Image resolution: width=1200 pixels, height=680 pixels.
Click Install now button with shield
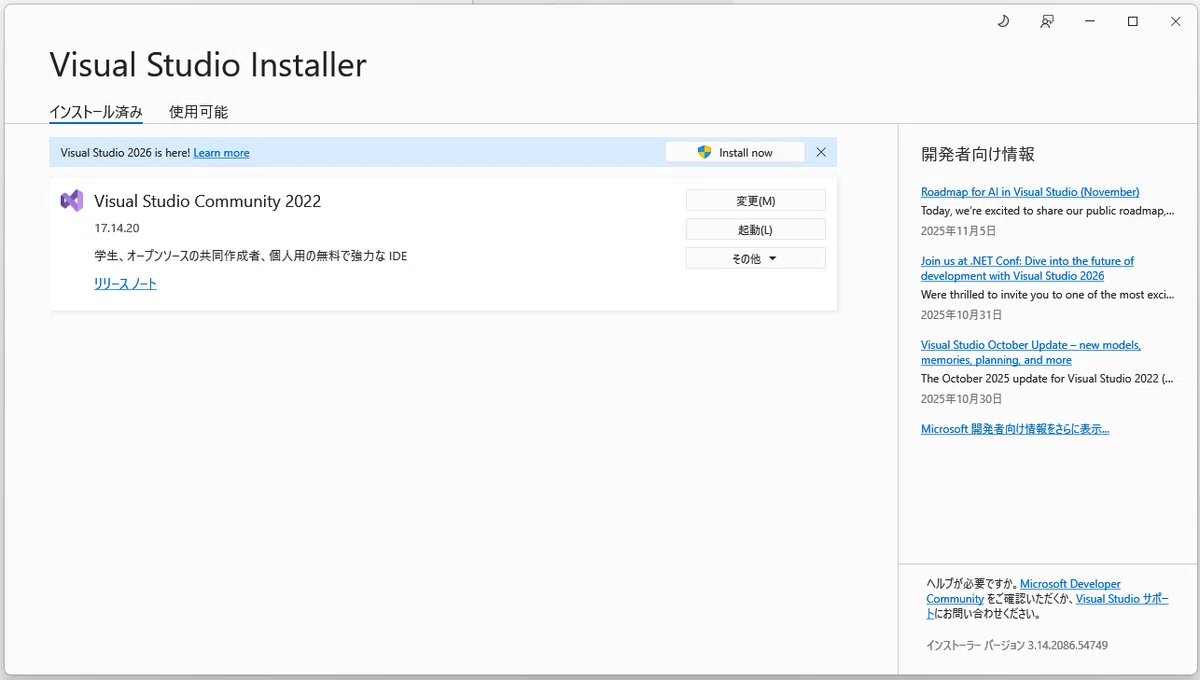coord(735,152)
